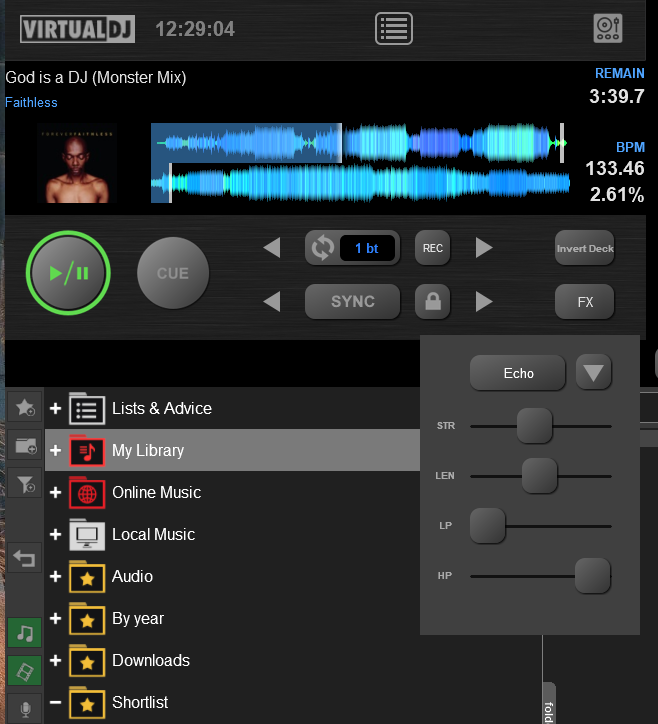
Task: Open the browser list view icon
Action: coord(393,29)
